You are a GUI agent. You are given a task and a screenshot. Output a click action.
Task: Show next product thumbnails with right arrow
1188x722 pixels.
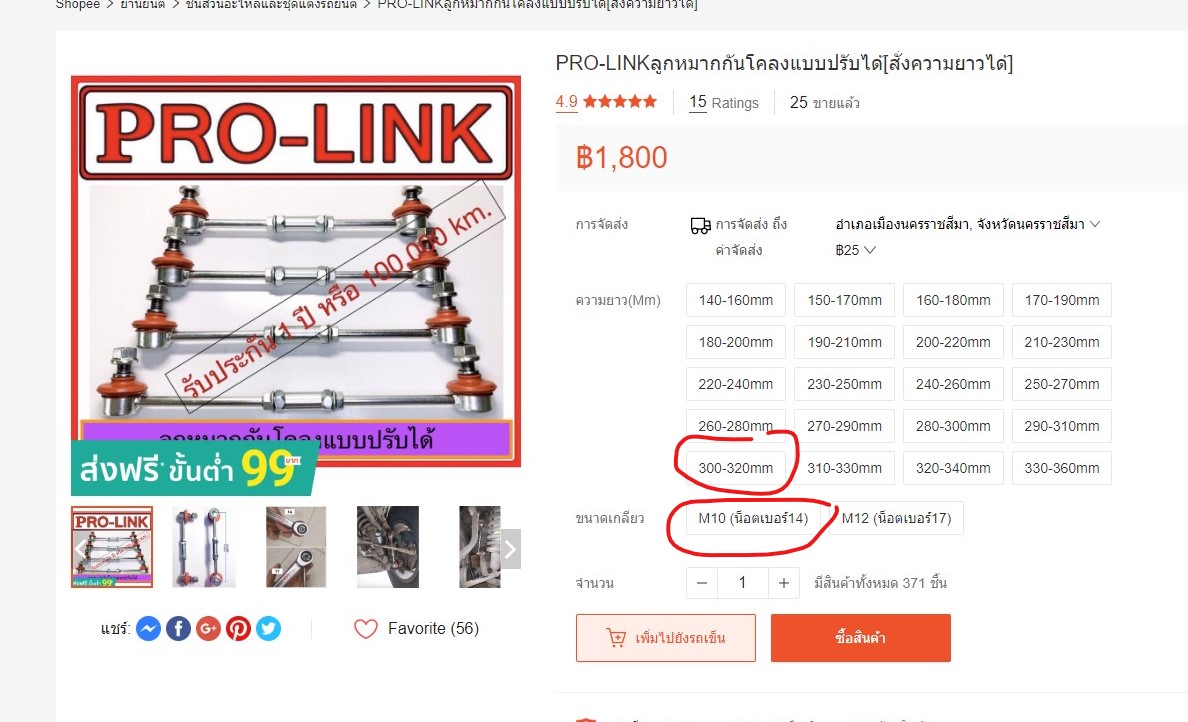pos(511,549)
